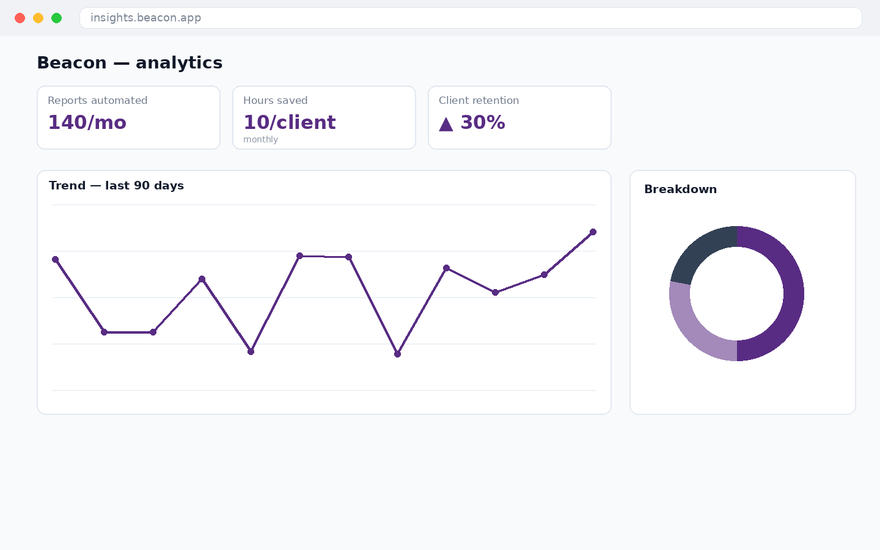Click the Beacon — analytics page title
The image size is (880, 550).
coord(130,62)
